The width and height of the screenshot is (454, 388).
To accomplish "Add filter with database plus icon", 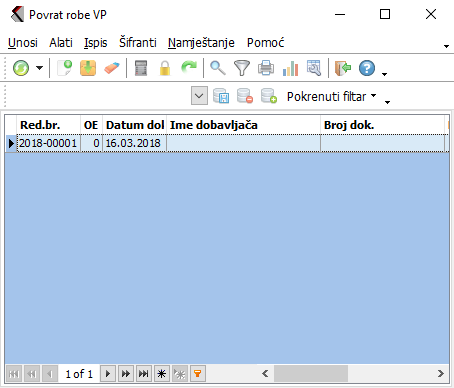I will pos(269,96).
